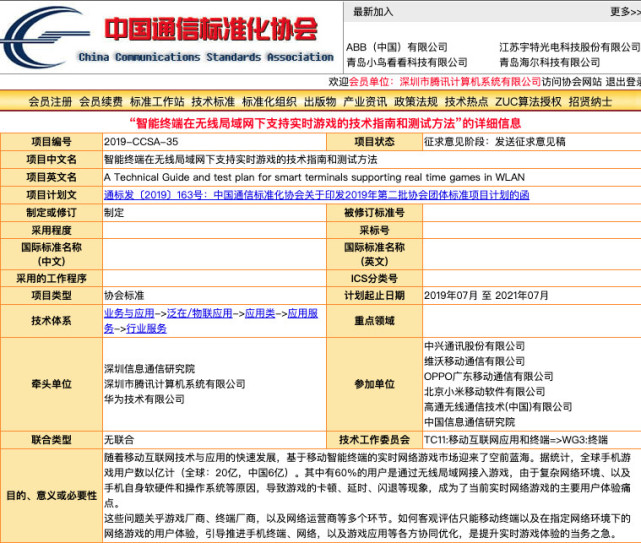Click 访问协会网站 link in welcome bar

(572, 82)
